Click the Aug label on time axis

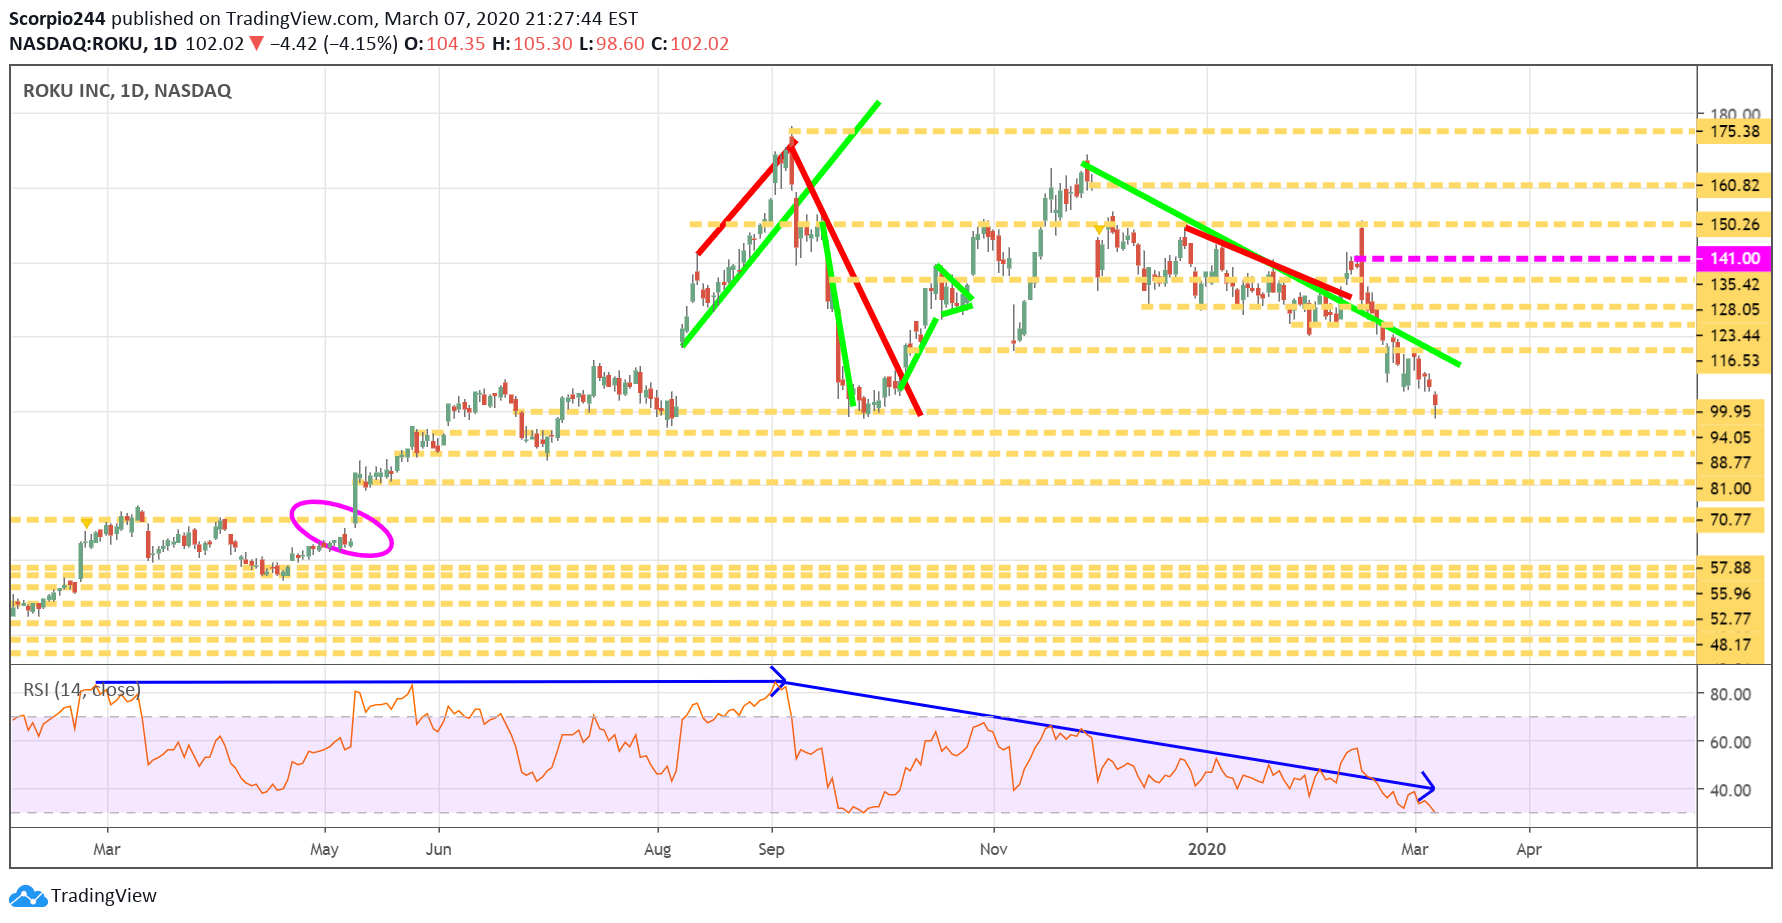657,849
